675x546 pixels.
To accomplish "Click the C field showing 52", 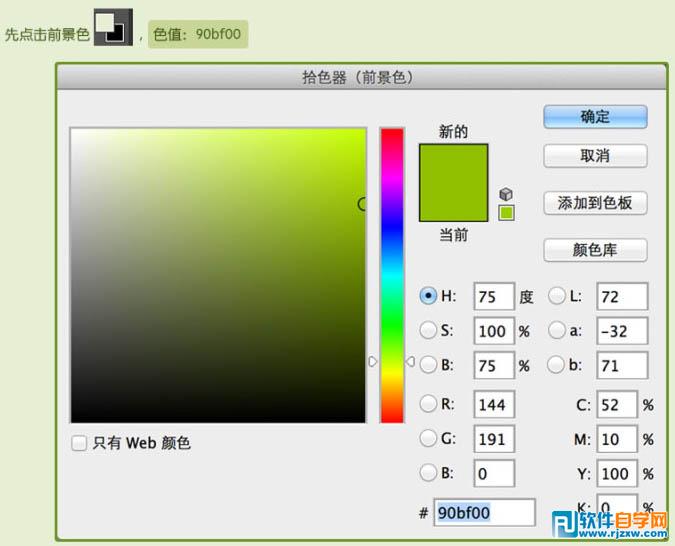I will click(617, 404).
